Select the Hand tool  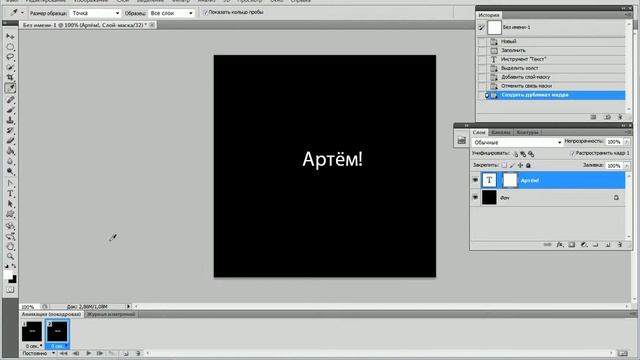pos(10,246)
